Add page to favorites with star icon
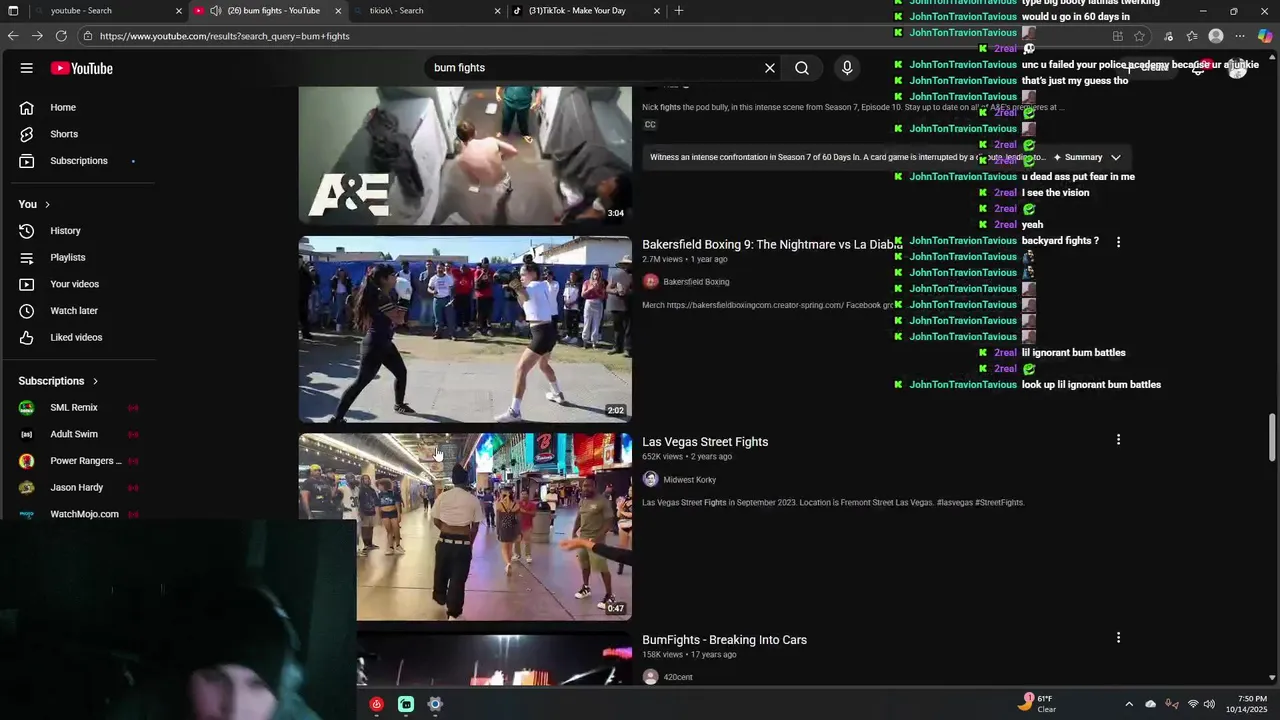 (1139, 36)
